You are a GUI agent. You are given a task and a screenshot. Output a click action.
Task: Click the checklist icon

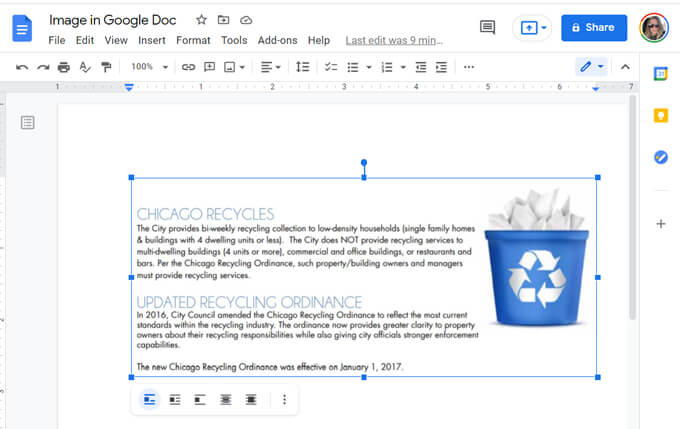click(x=331, y=67)
